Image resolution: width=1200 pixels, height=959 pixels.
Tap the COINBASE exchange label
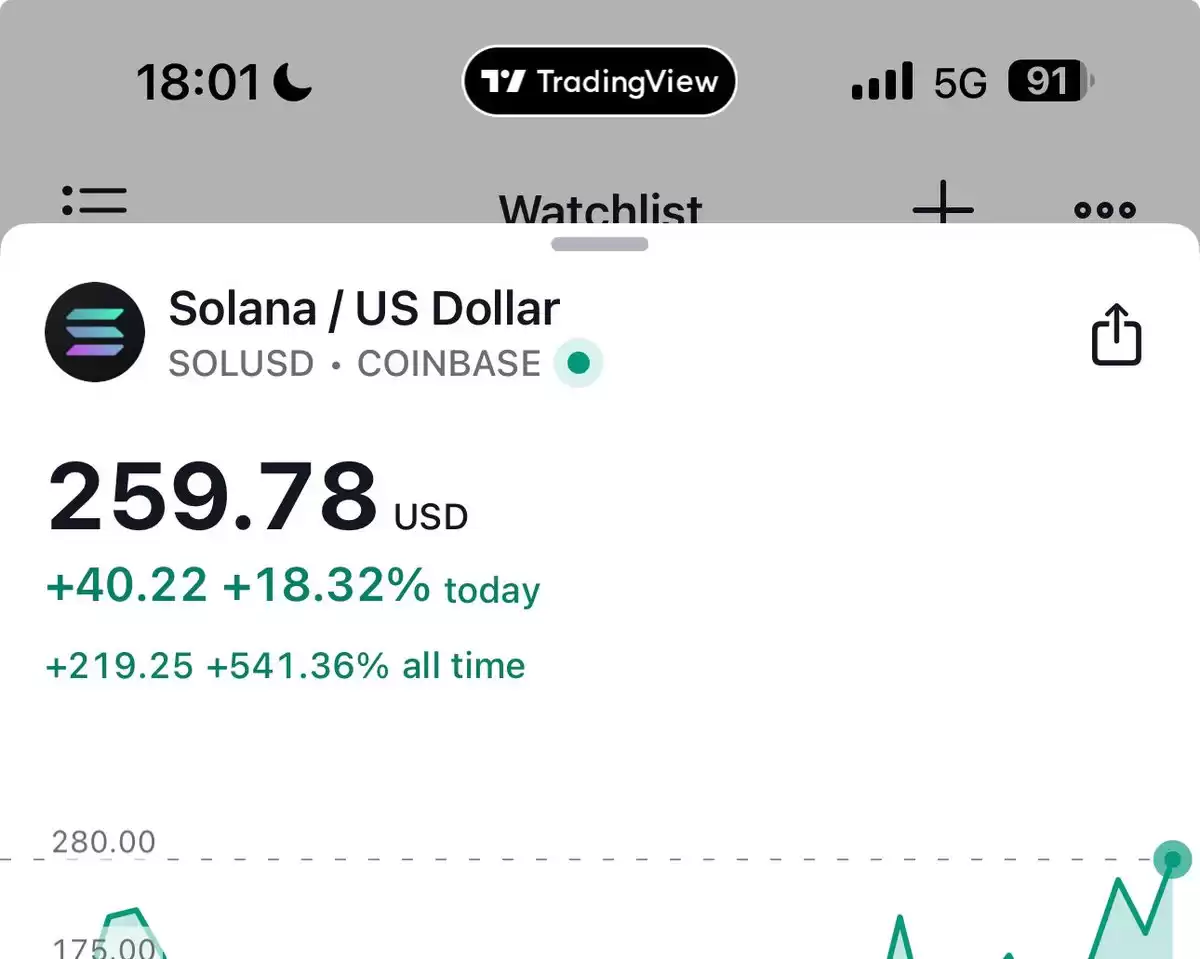coord(449,364)
